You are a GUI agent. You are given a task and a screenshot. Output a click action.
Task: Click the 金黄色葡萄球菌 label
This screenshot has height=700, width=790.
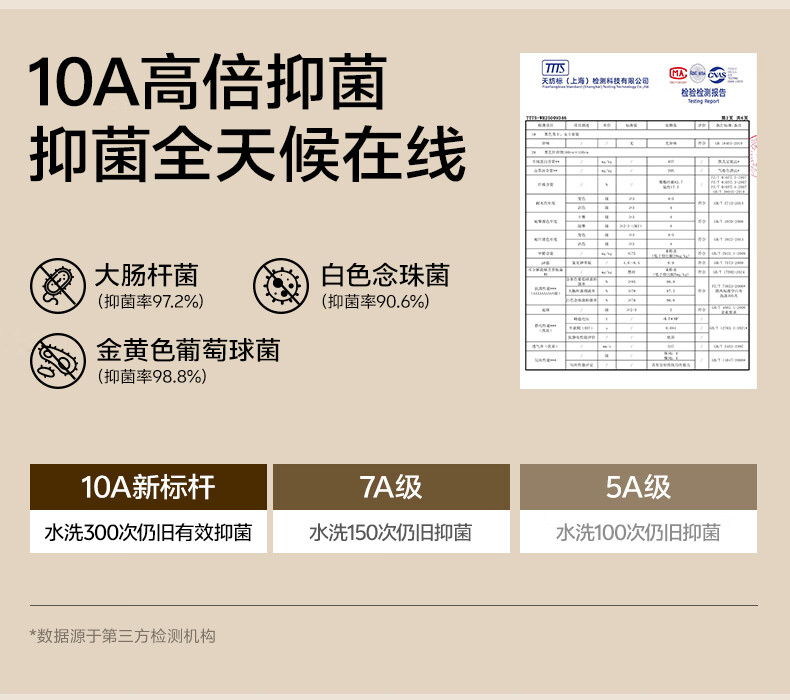tap(188, 350)
